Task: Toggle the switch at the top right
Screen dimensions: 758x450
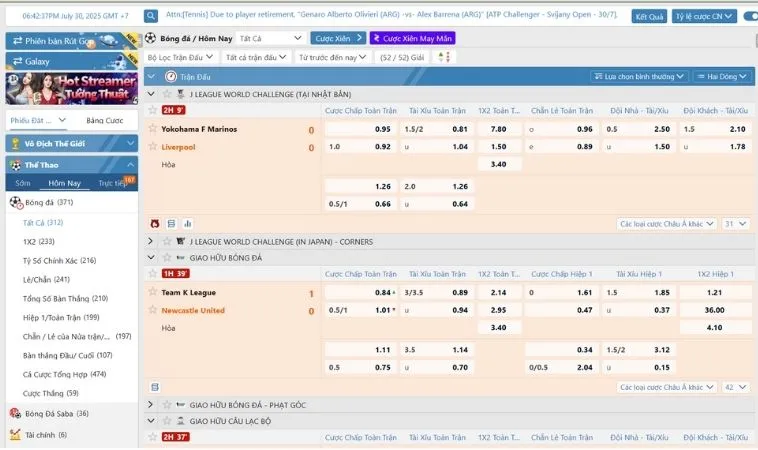Action: pyautogui.click(x=751, y=16)
